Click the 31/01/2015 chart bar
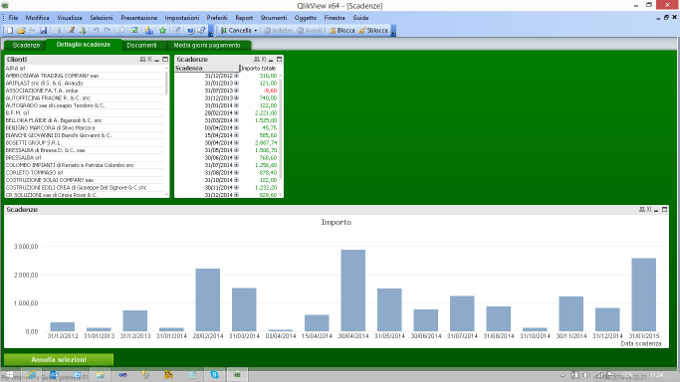Image resolution: width=680 pixels, height=382 pixels. [x=644, y=295]
